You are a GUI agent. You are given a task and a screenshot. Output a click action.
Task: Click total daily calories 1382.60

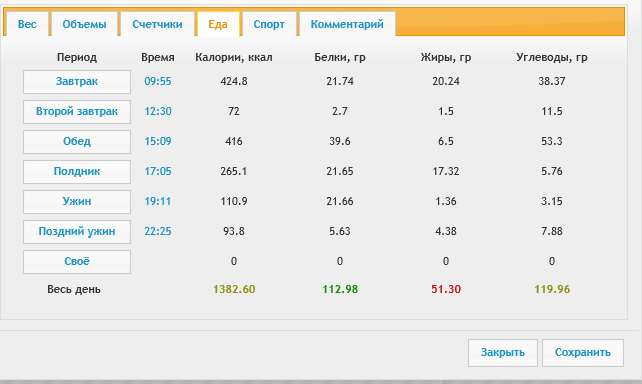[x=234, y=289]
